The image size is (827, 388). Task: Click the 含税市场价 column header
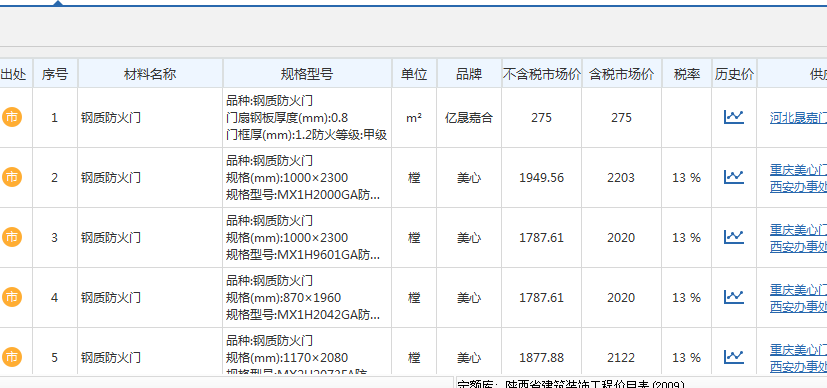621,74
